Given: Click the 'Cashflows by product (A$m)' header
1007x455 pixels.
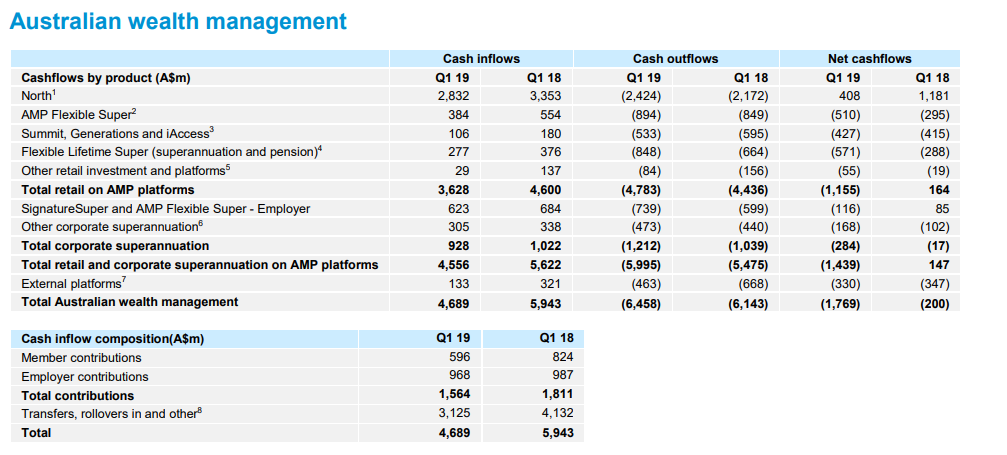Looking at the screenshot, I should coord(106,78).
